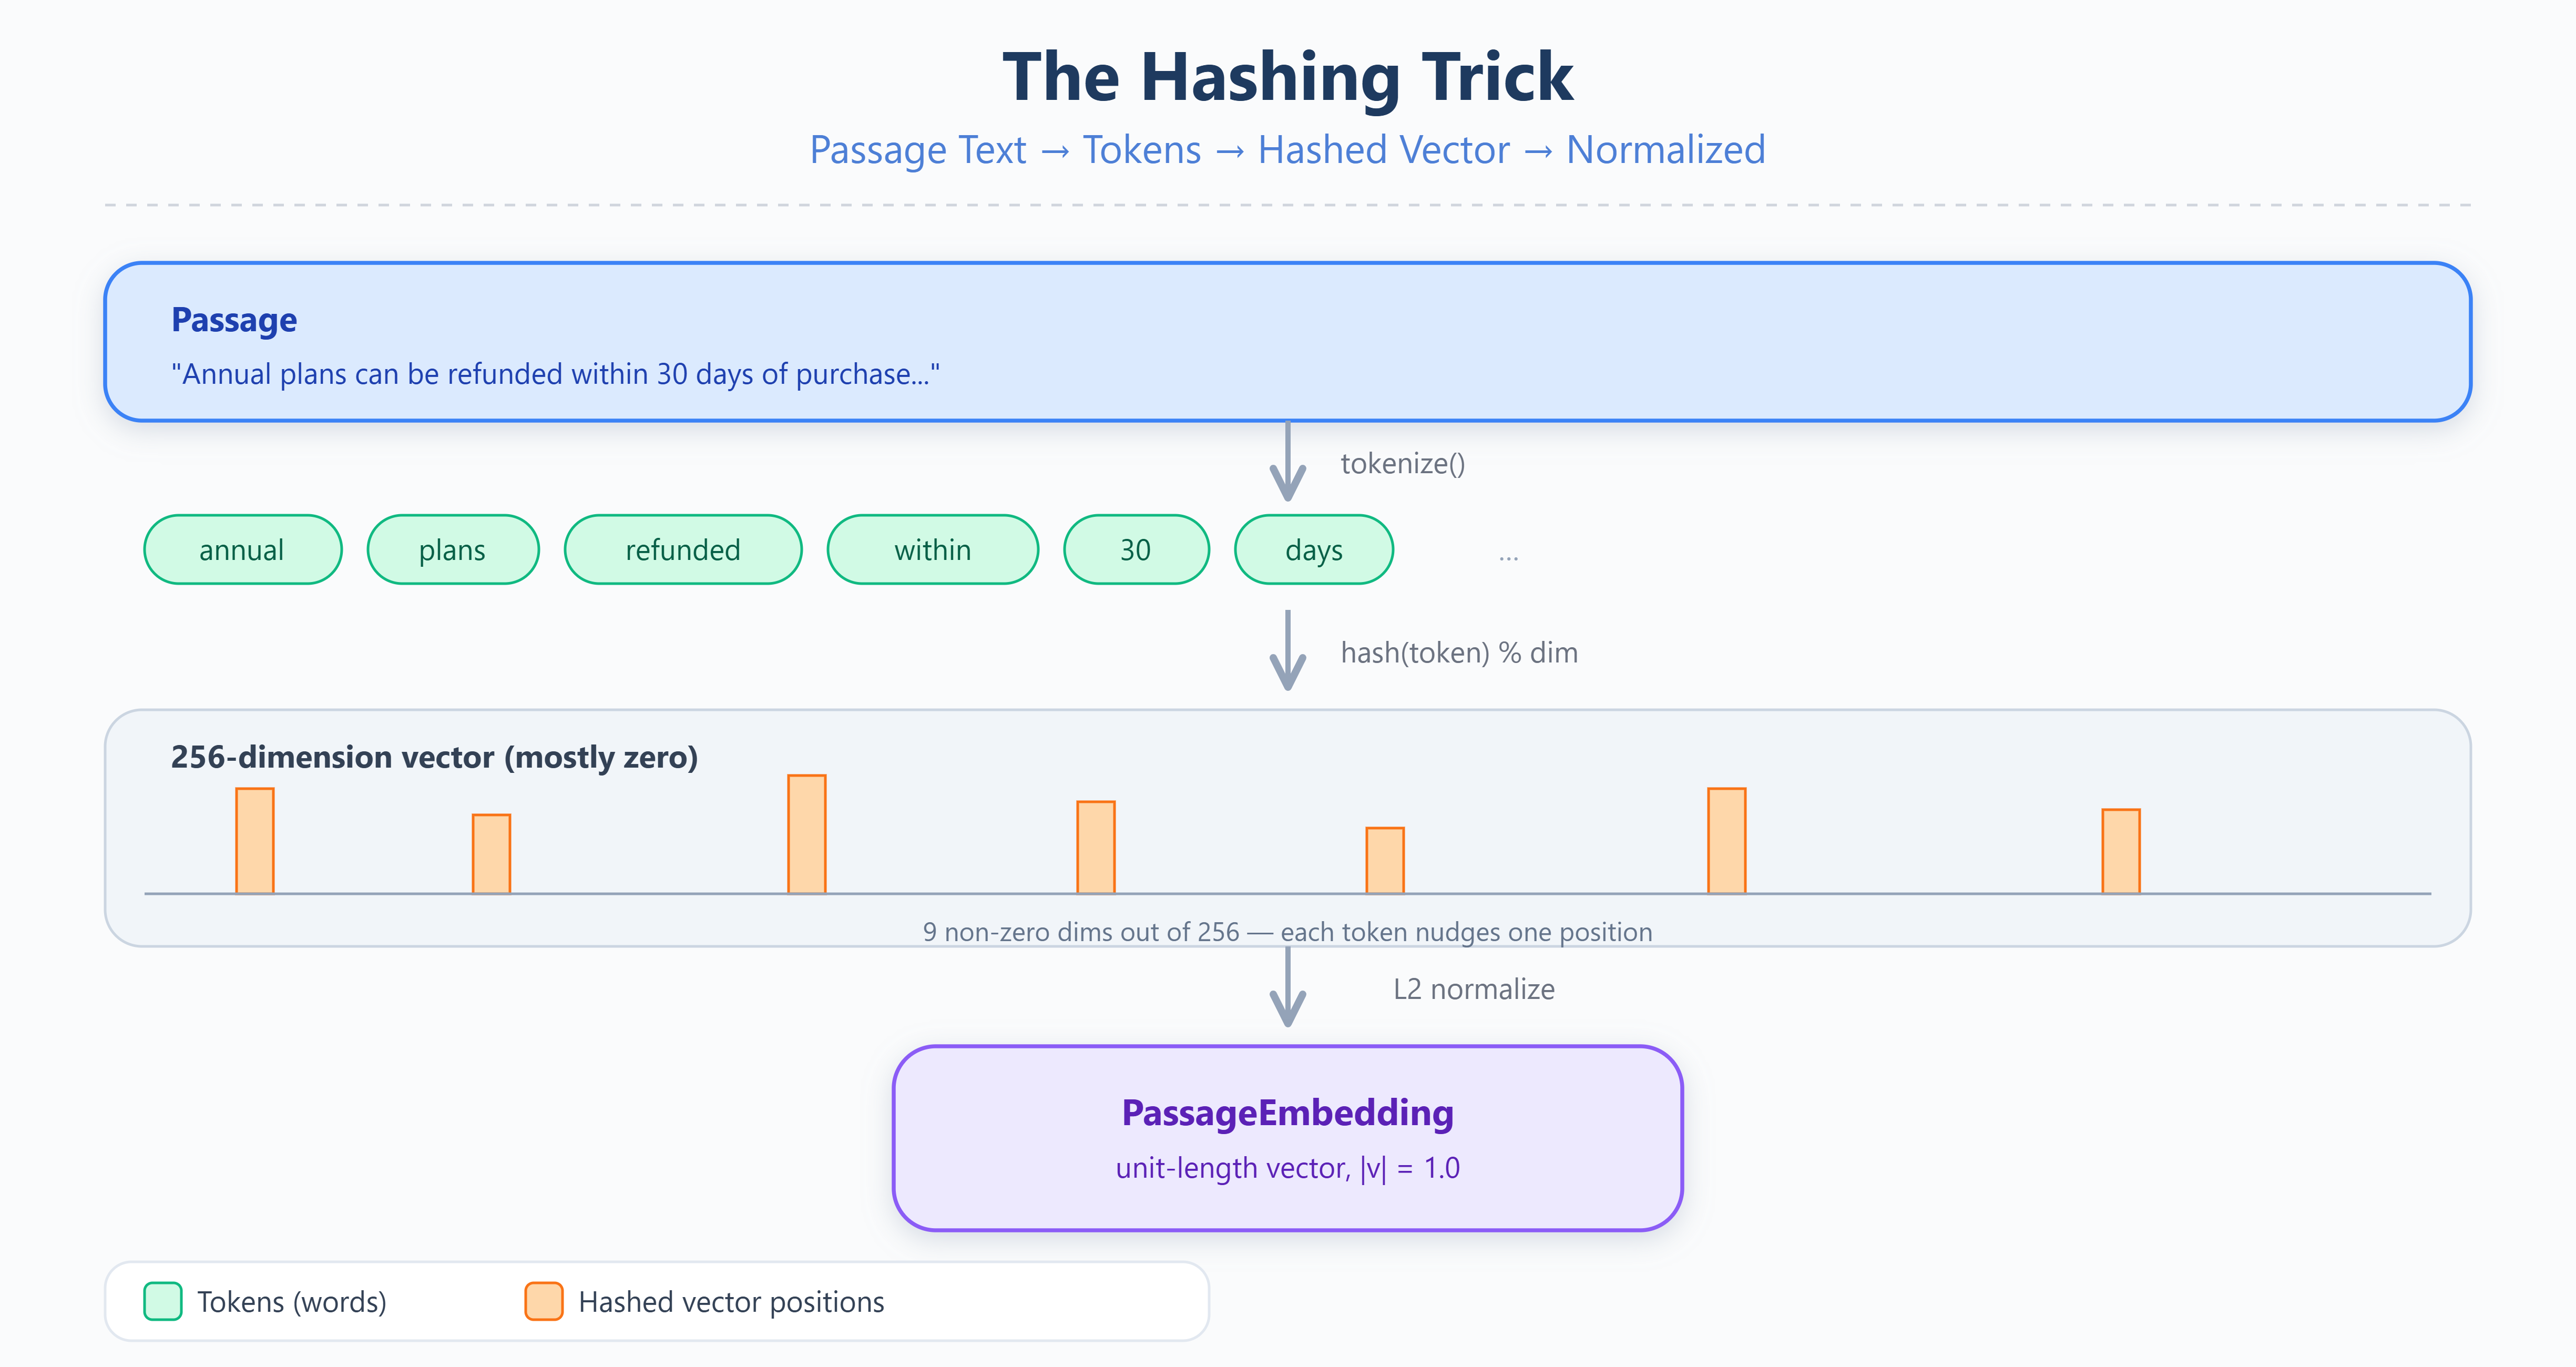Click the L2 normalize arrow
The height and width of the screenshot is (1367, 2576).
[x=1287, y=988]
